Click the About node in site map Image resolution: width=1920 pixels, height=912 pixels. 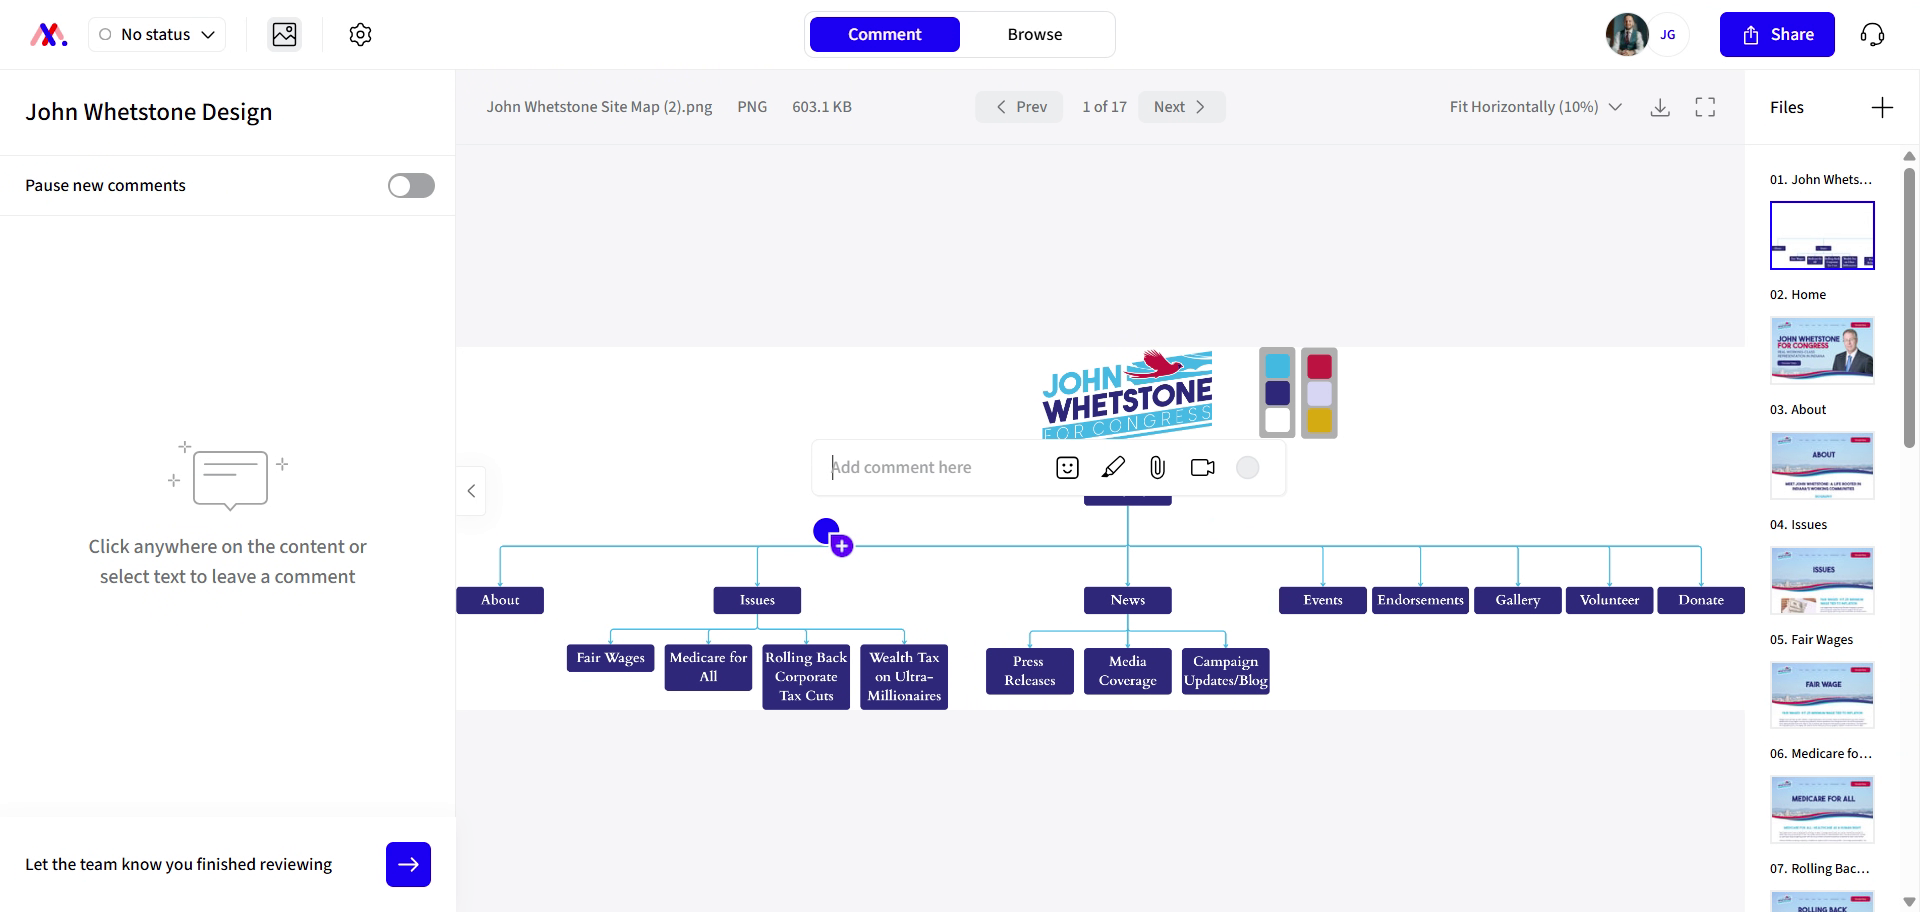click(x=500, y=600)
